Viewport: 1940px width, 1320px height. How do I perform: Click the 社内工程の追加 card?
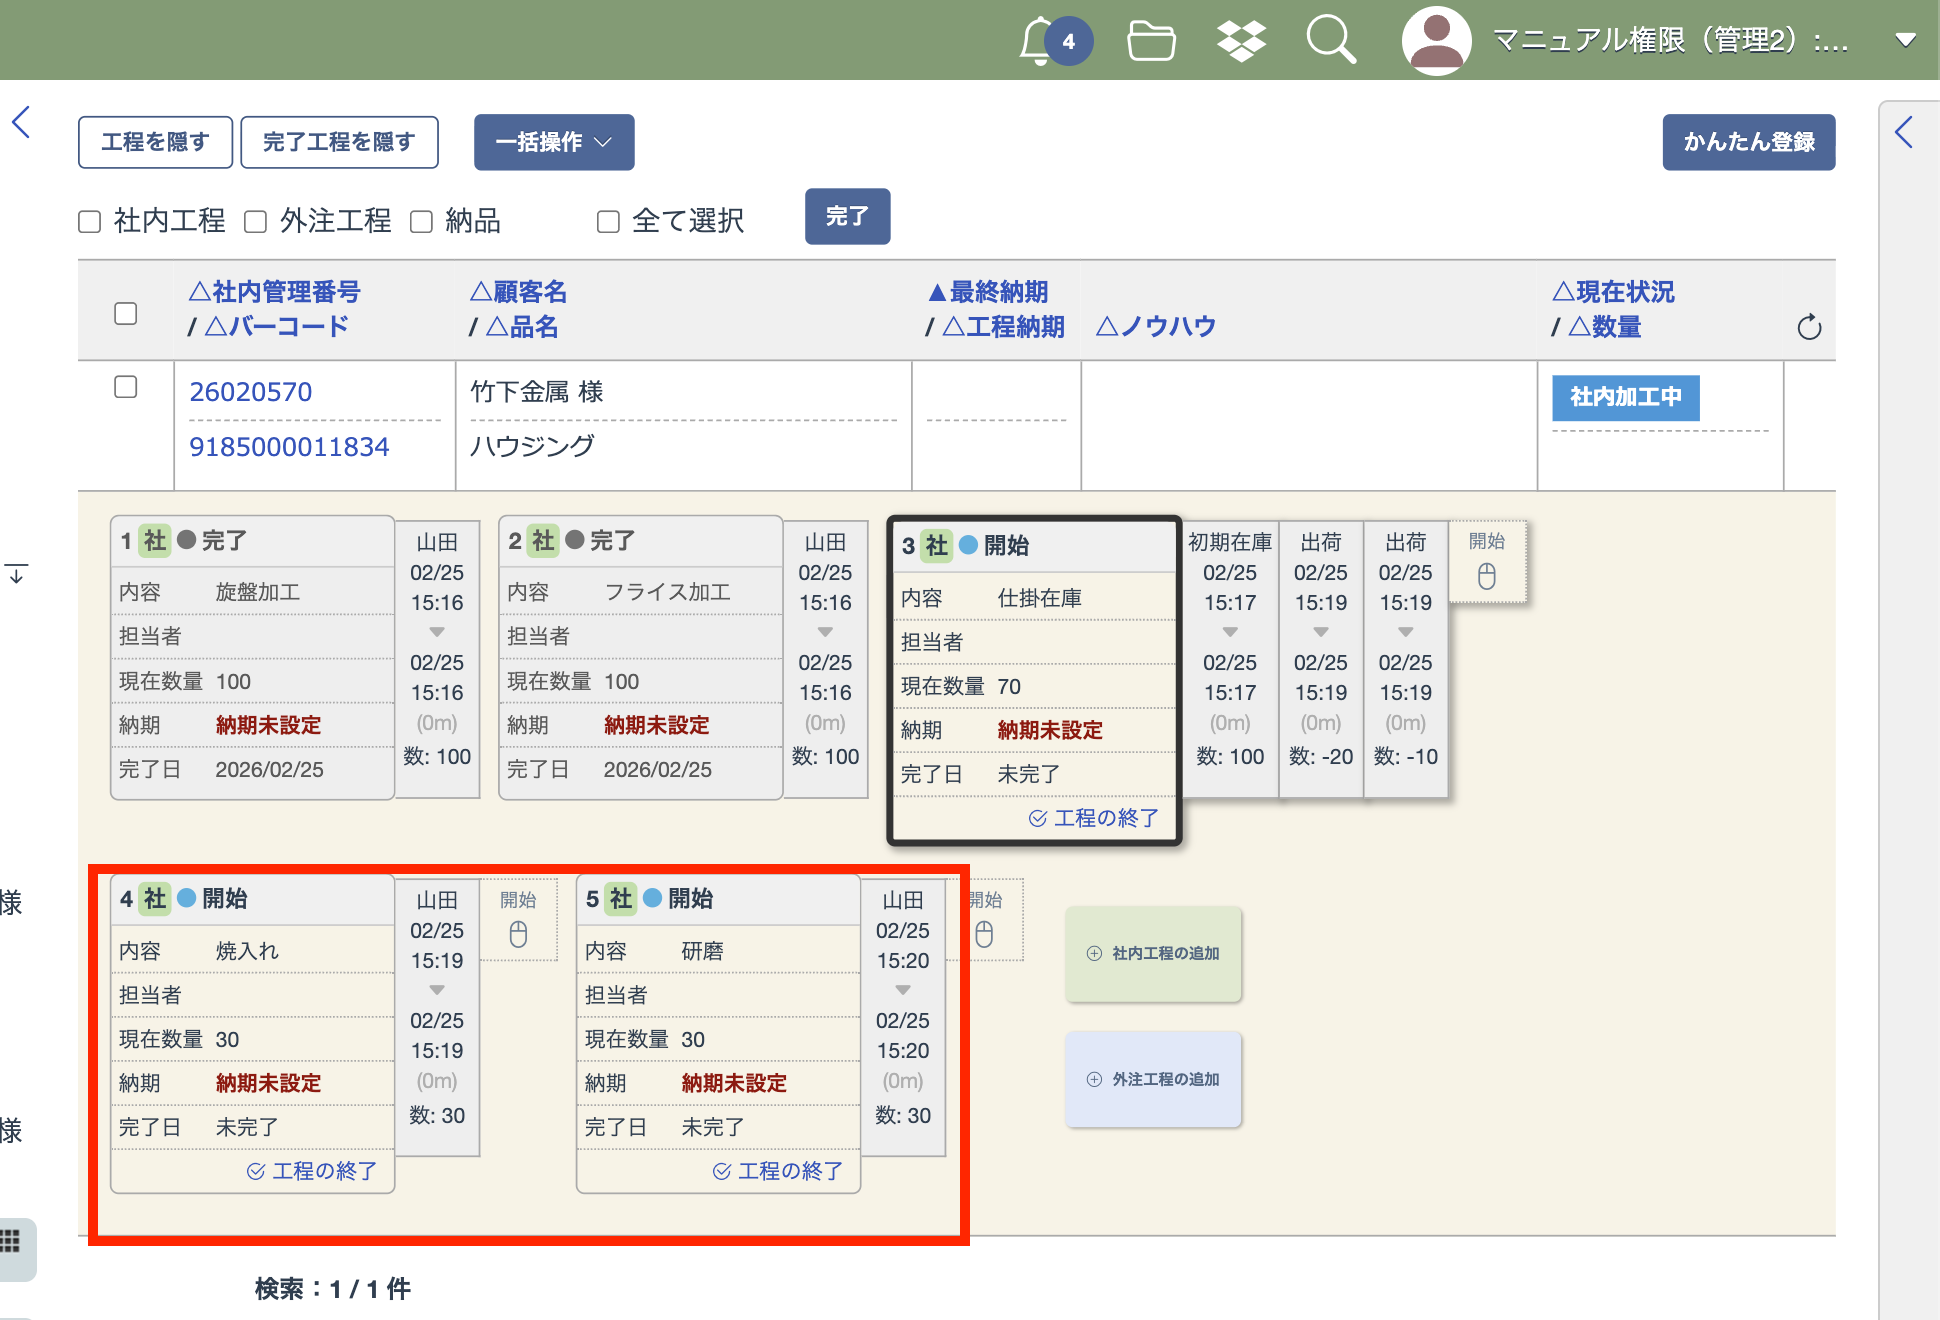(x=1153, y=953)
